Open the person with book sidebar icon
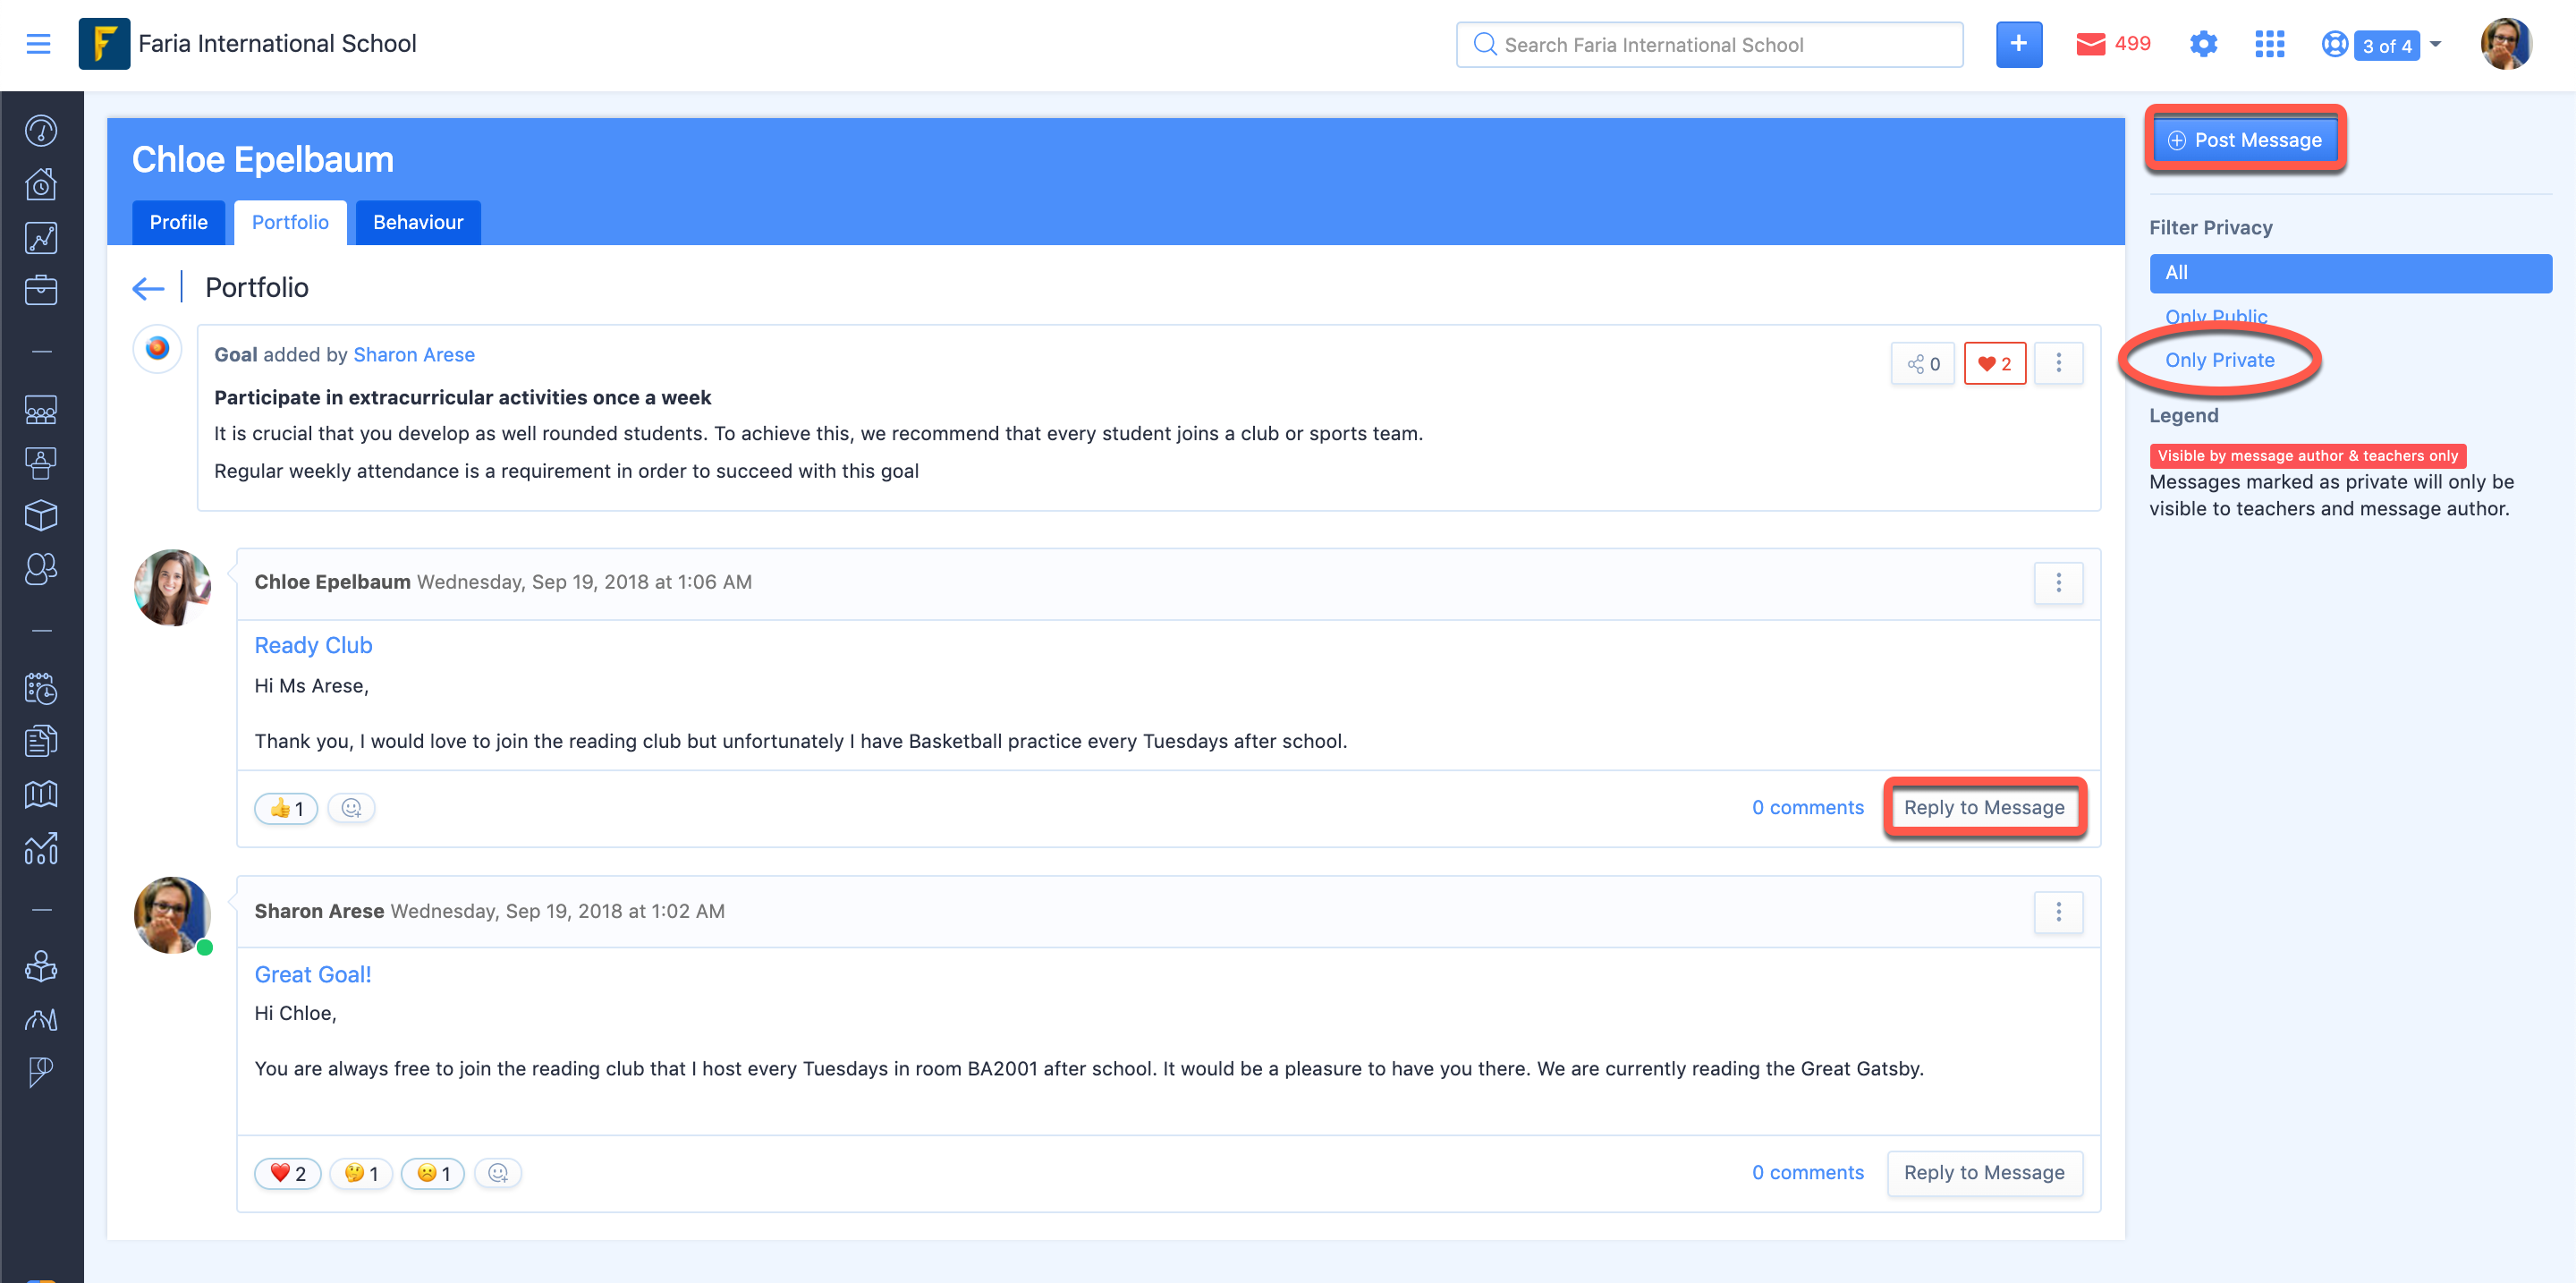 41,966
